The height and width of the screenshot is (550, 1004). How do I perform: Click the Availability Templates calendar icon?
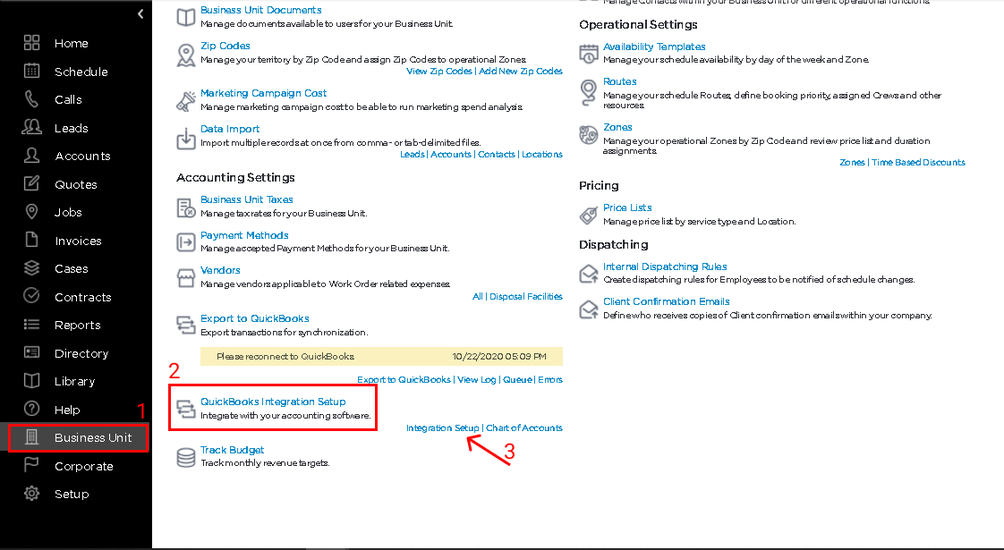coord(588,54)
